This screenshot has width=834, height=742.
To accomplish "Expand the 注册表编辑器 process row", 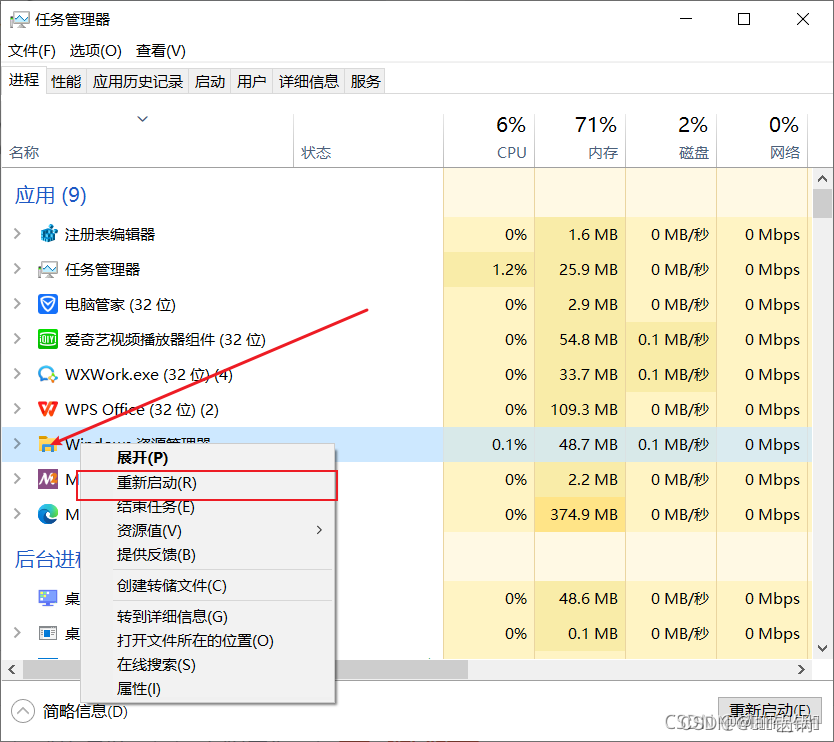I will 17,234.
